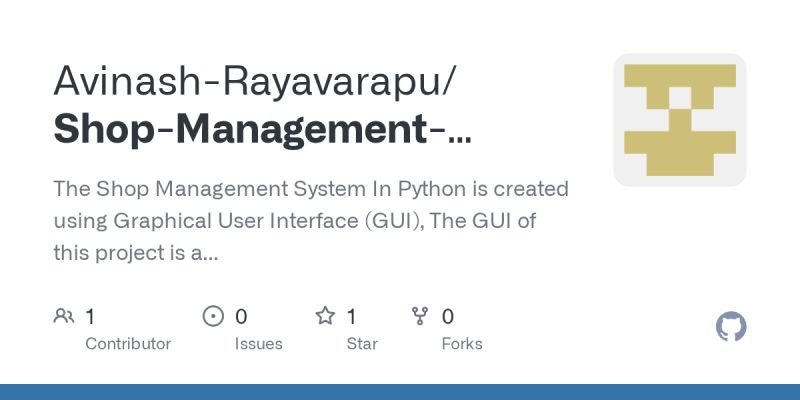Image resolution: width=800 pixels, height=400 pixels.
Task: Open the gold identicon avatar image
Action: [680, 120]
